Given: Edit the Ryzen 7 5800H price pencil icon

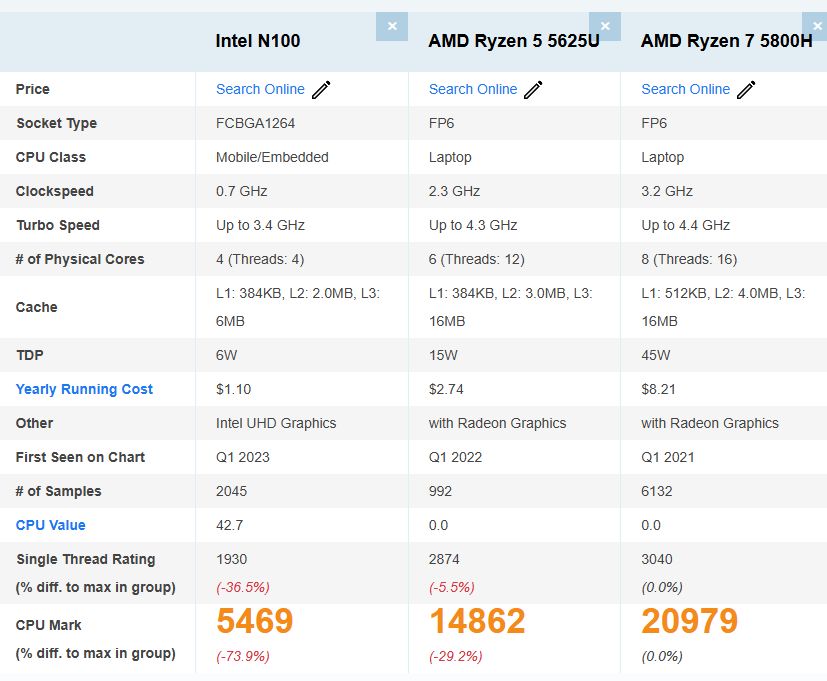Looking at the screenshot, I should pos(746,90).
